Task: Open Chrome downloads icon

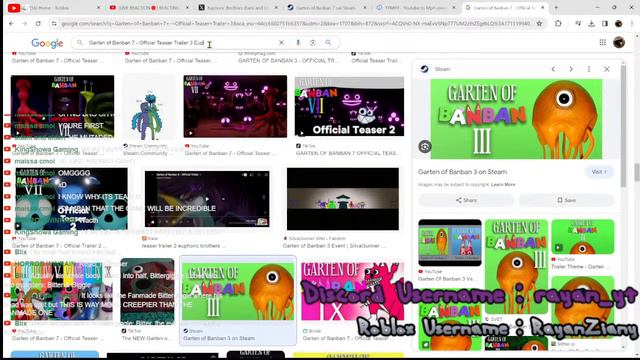Action: [x=591, y=24]
